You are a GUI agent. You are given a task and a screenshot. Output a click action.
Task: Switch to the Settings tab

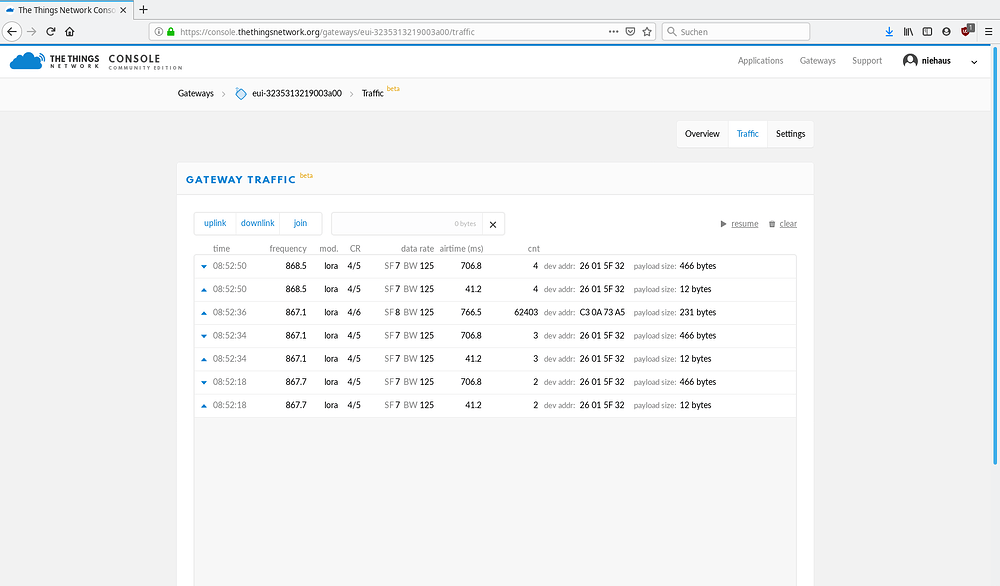(790, 134)
